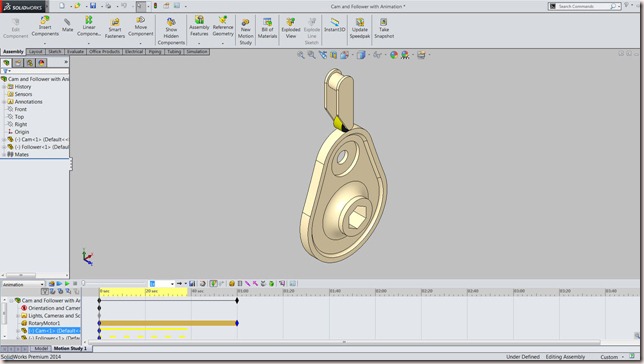Click Calculate motion study icon
Viewport: 644px width, 364px height.
pos(51,284)
